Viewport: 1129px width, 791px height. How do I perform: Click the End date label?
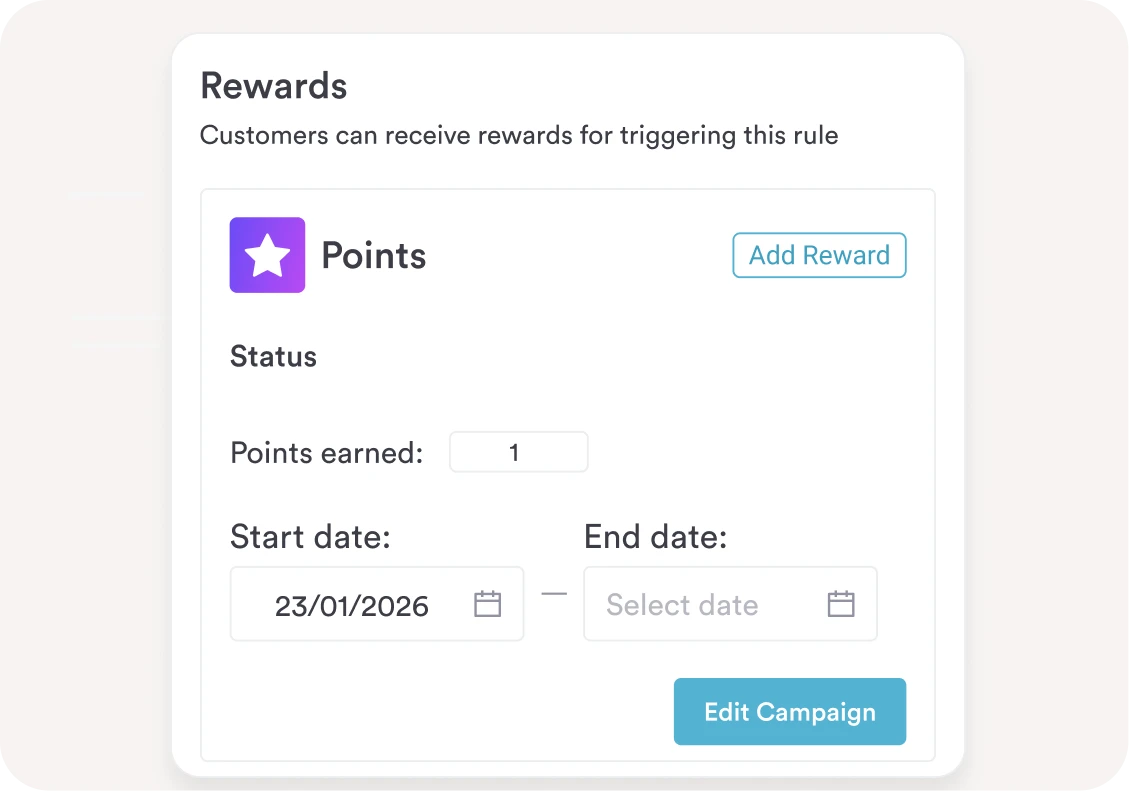coord(655,537)
